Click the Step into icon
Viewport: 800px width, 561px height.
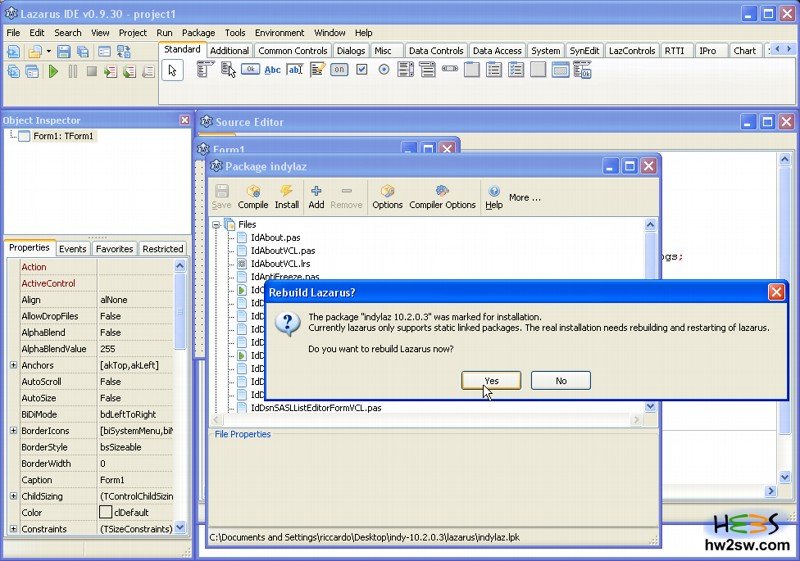(x=111, y=71)
